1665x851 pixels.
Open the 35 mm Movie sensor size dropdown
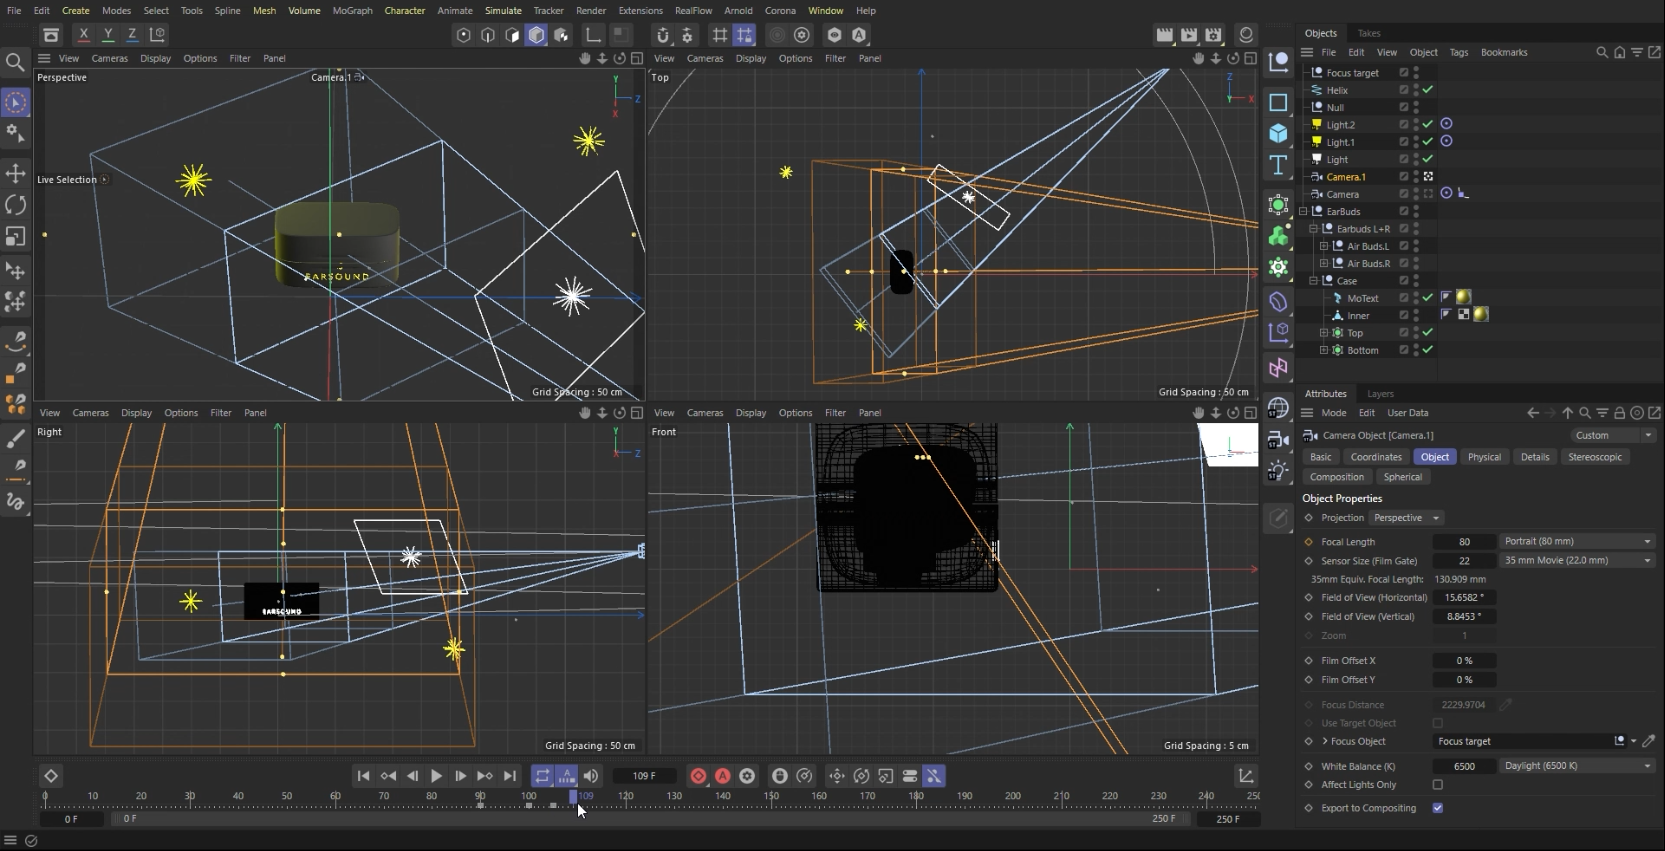pos(1577,560)
